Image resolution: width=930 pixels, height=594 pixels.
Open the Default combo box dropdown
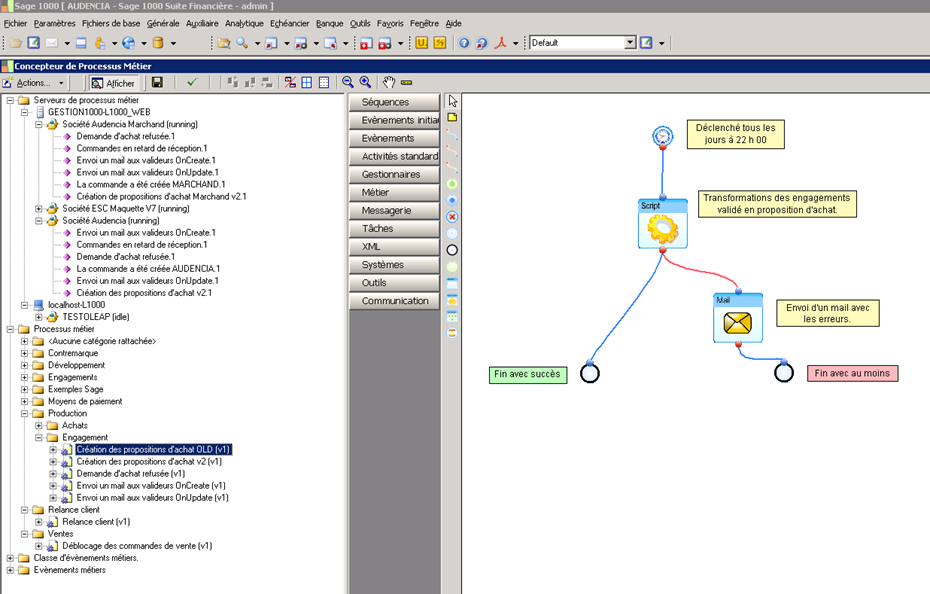point(630,43)
